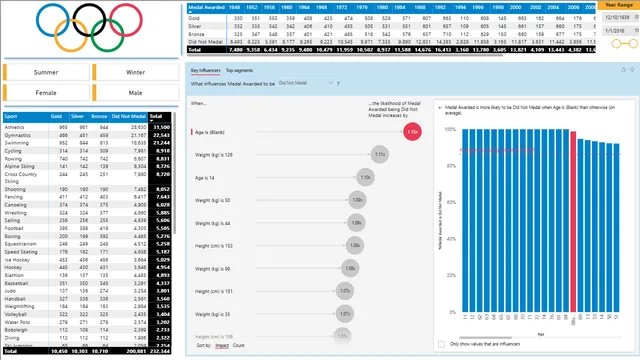Click the 'Age is (Blank)' influencer label
This screenshot has width=640, height=360.
tap(209, 132)
